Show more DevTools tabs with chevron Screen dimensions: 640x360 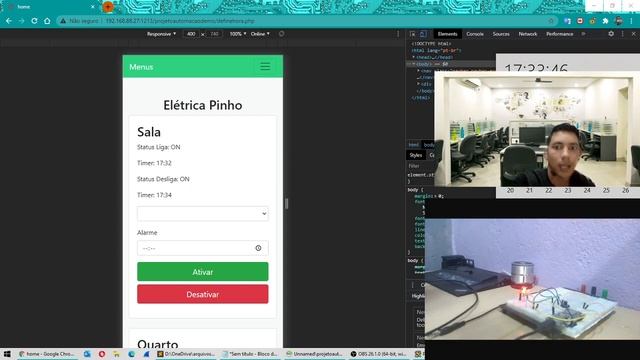583,34
